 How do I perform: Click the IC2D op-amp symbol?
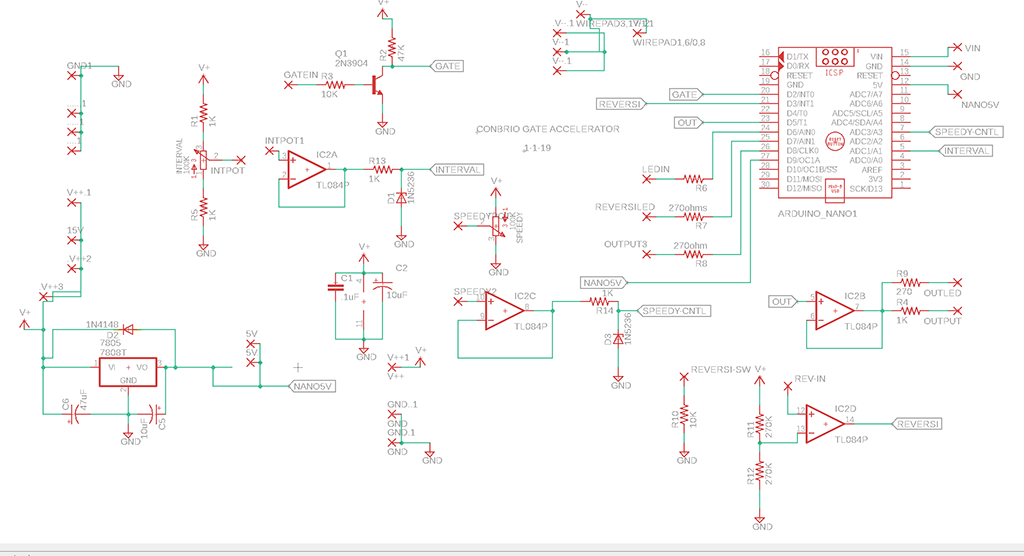824,422
